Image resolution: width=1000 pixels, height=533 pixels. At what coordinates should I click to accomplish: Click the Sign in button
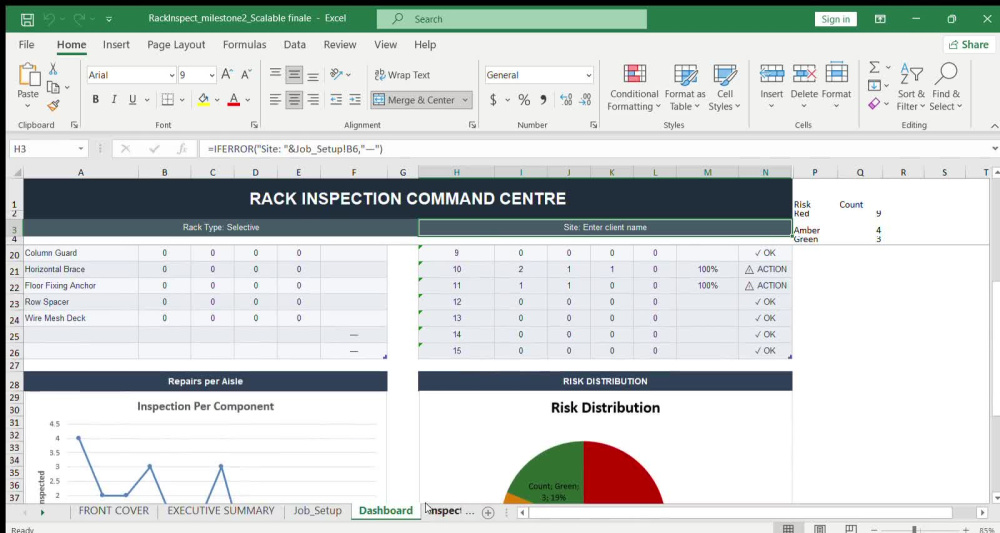click(835, 19)
